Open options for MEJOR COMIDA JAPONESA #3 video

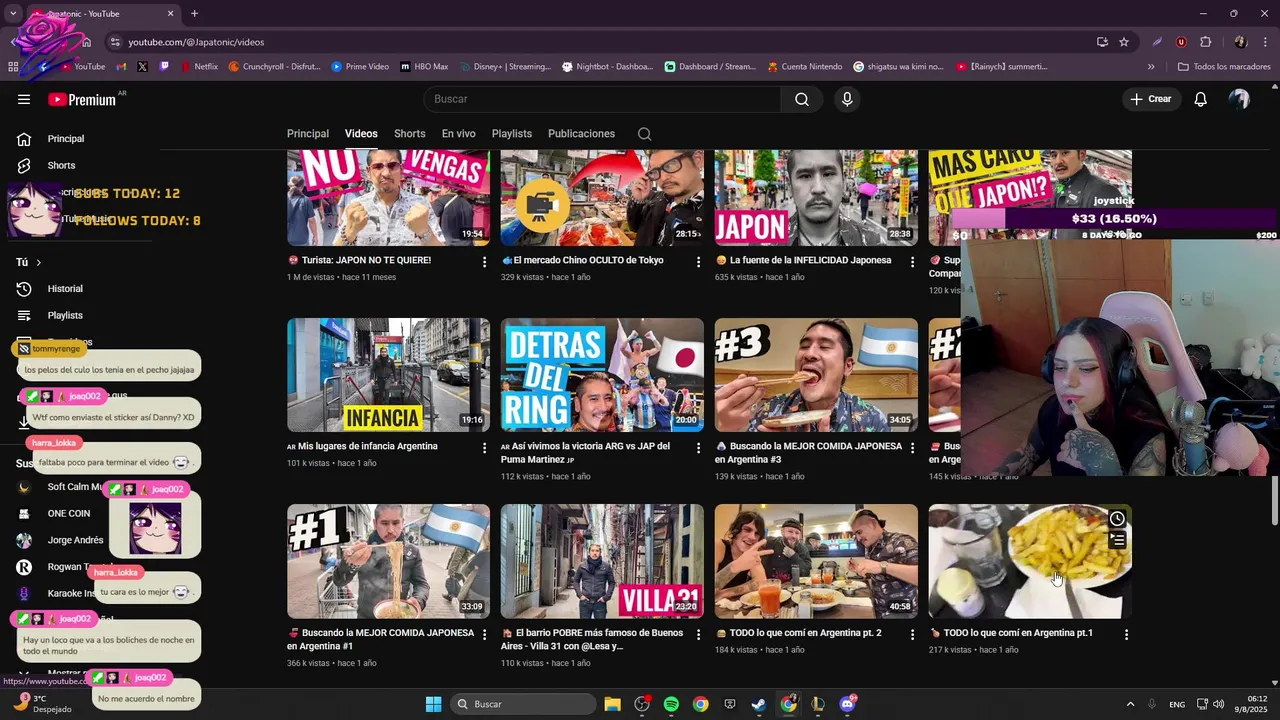click(x=912, y=448)
